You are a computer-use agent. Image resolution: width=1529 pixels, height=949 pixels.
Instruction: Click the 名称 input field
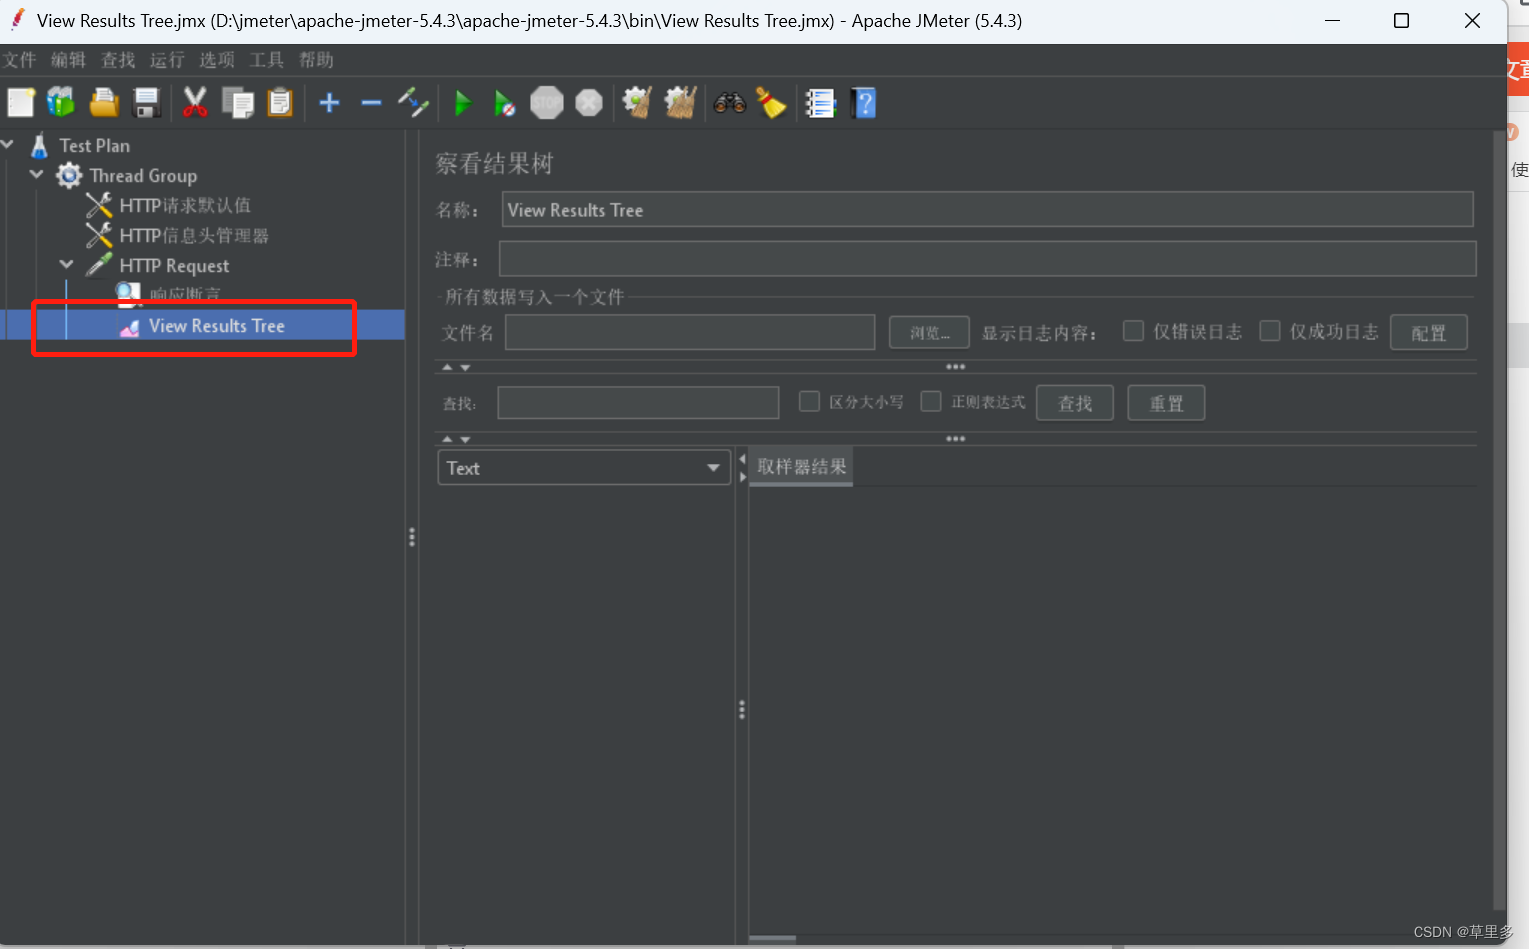click(987, 210)
